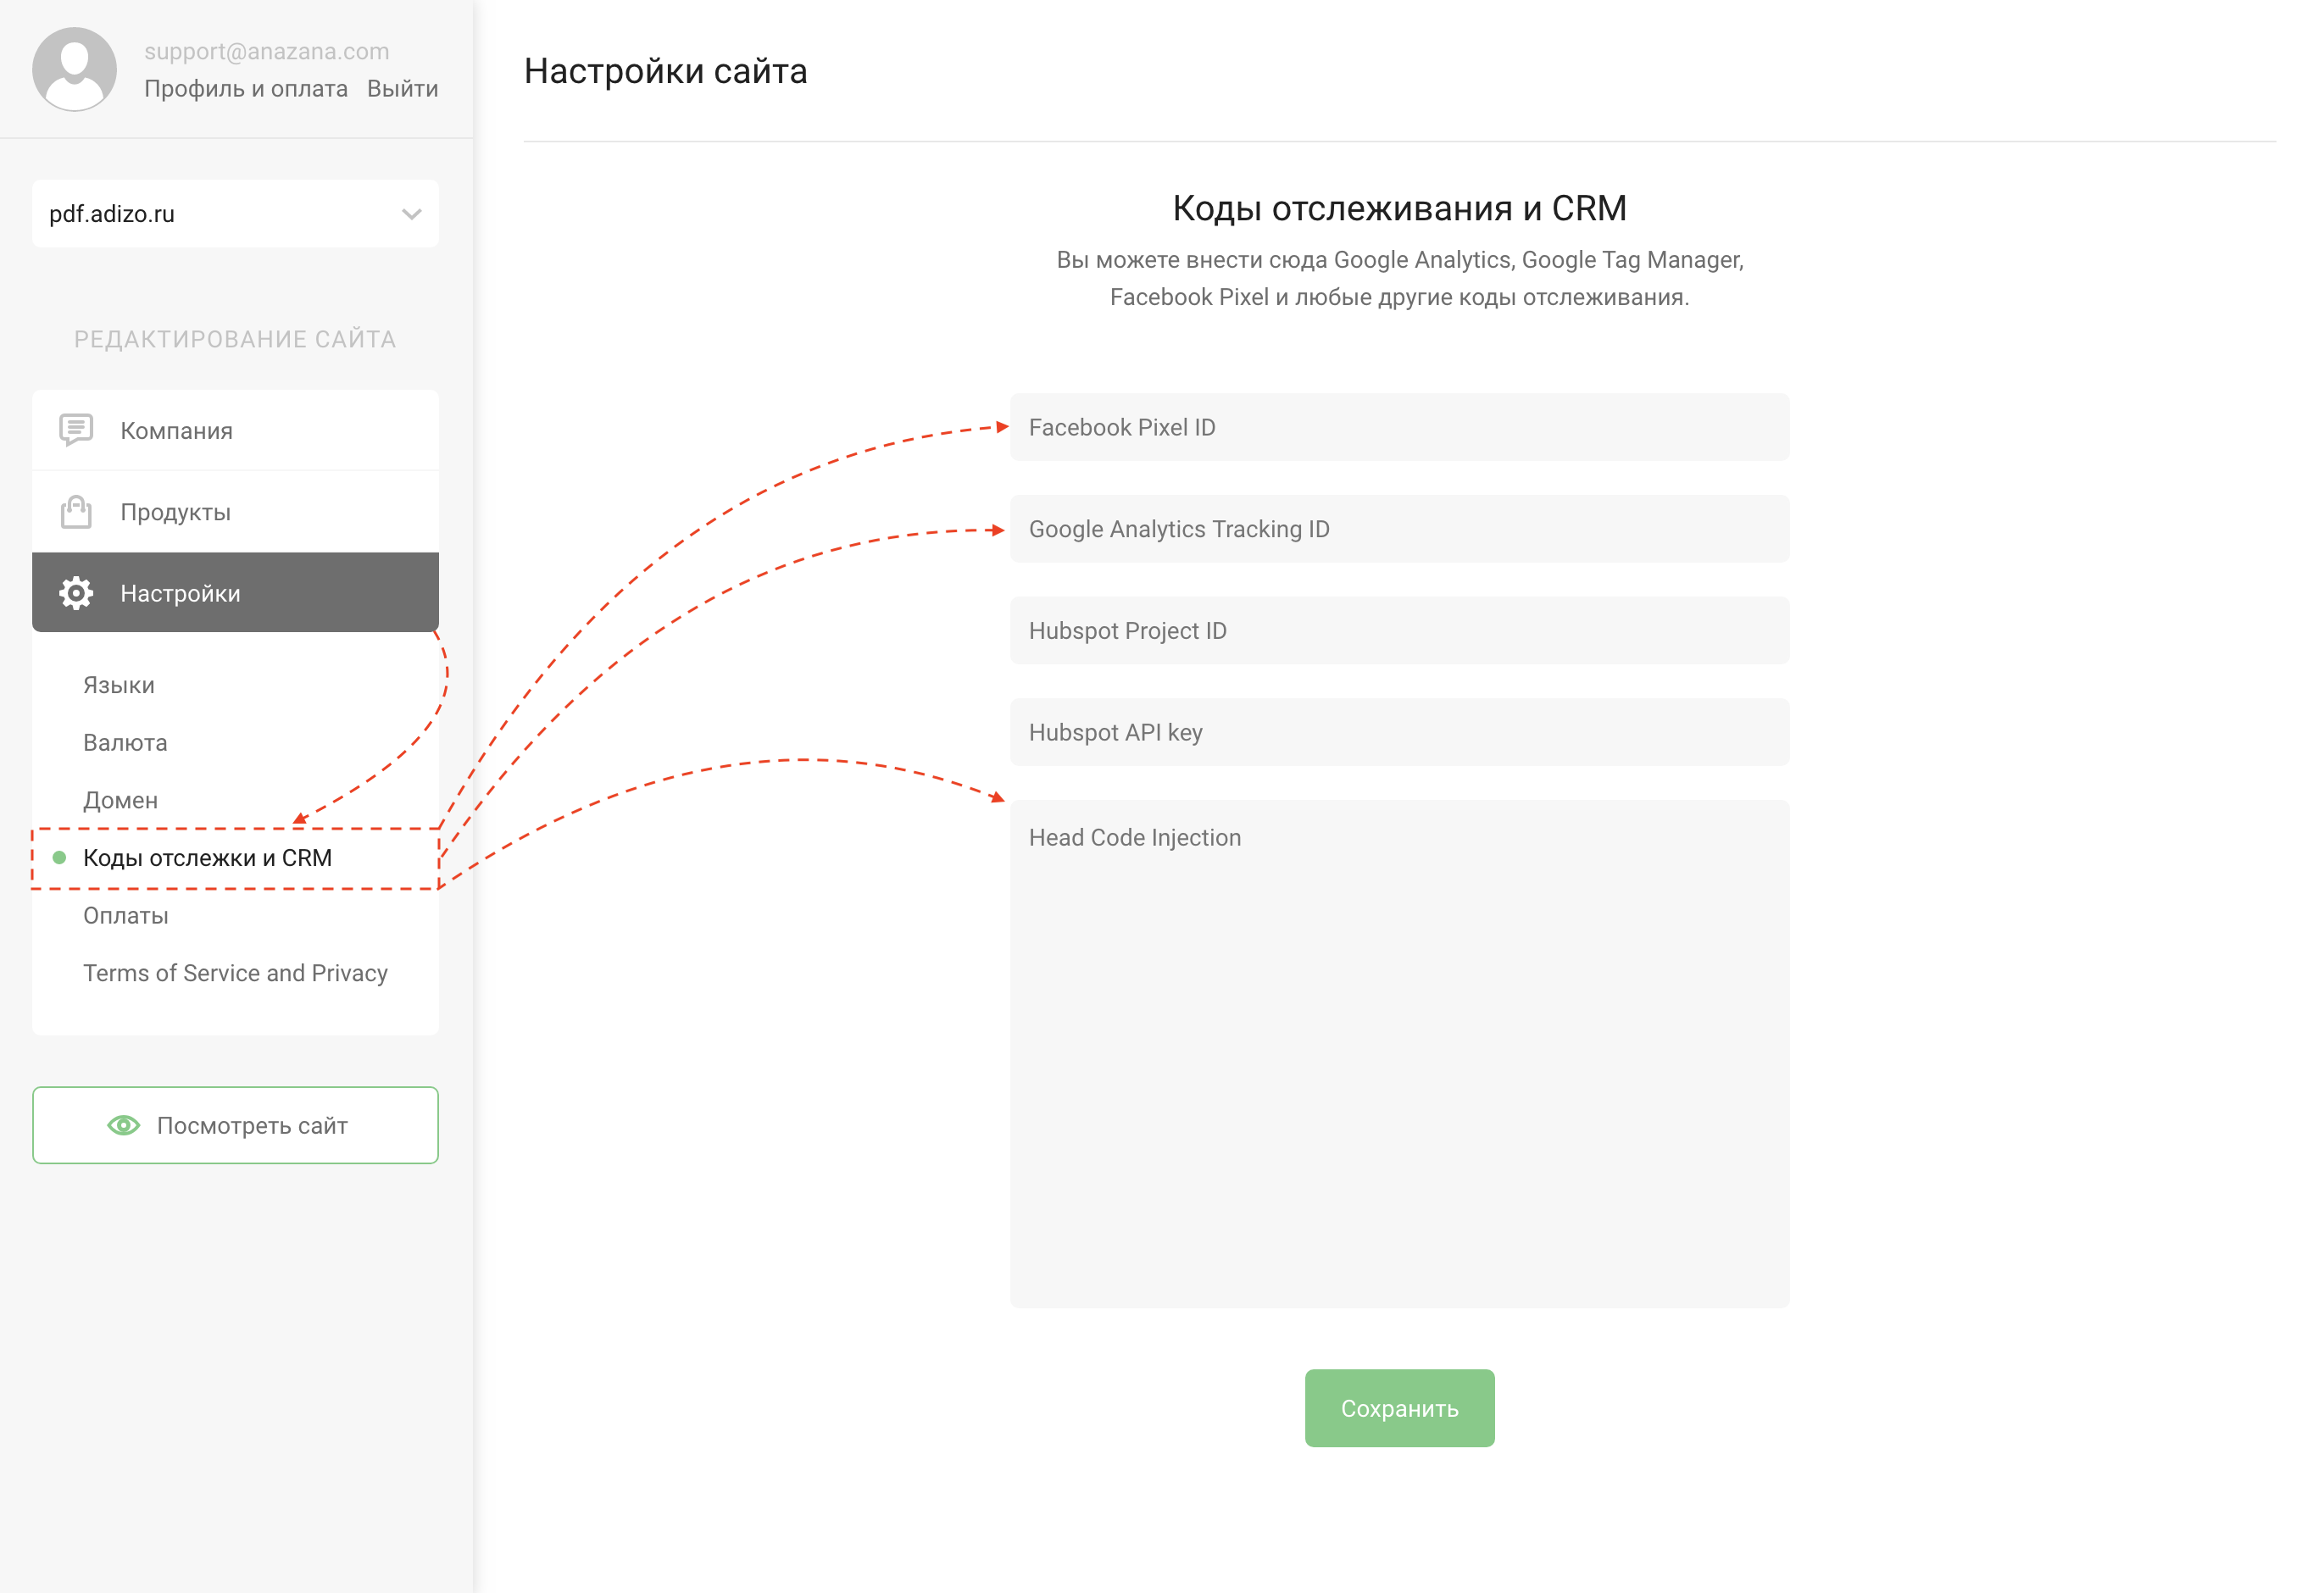Click the chevron arrow in the site selector
Viewport: 2324px width, 1593px height.
411,214
